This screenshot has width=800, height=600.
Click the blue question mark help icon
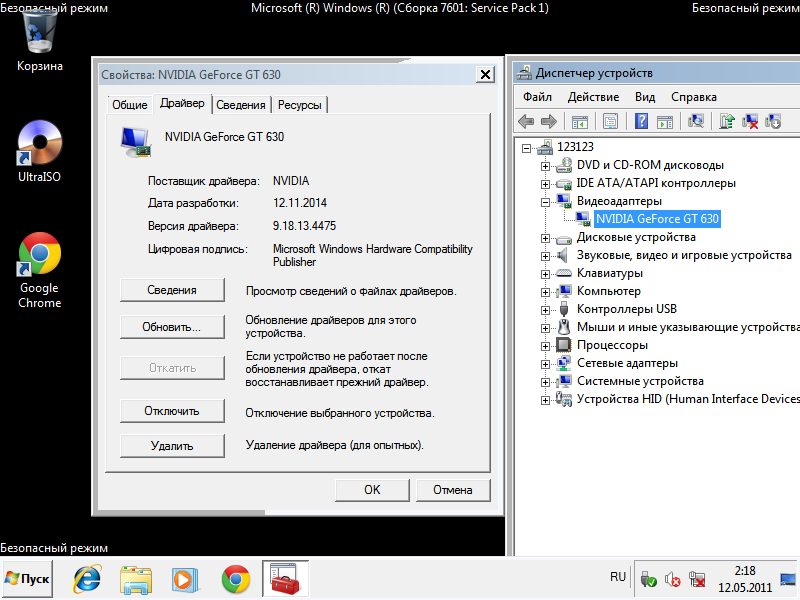click(x=639, y=121)
